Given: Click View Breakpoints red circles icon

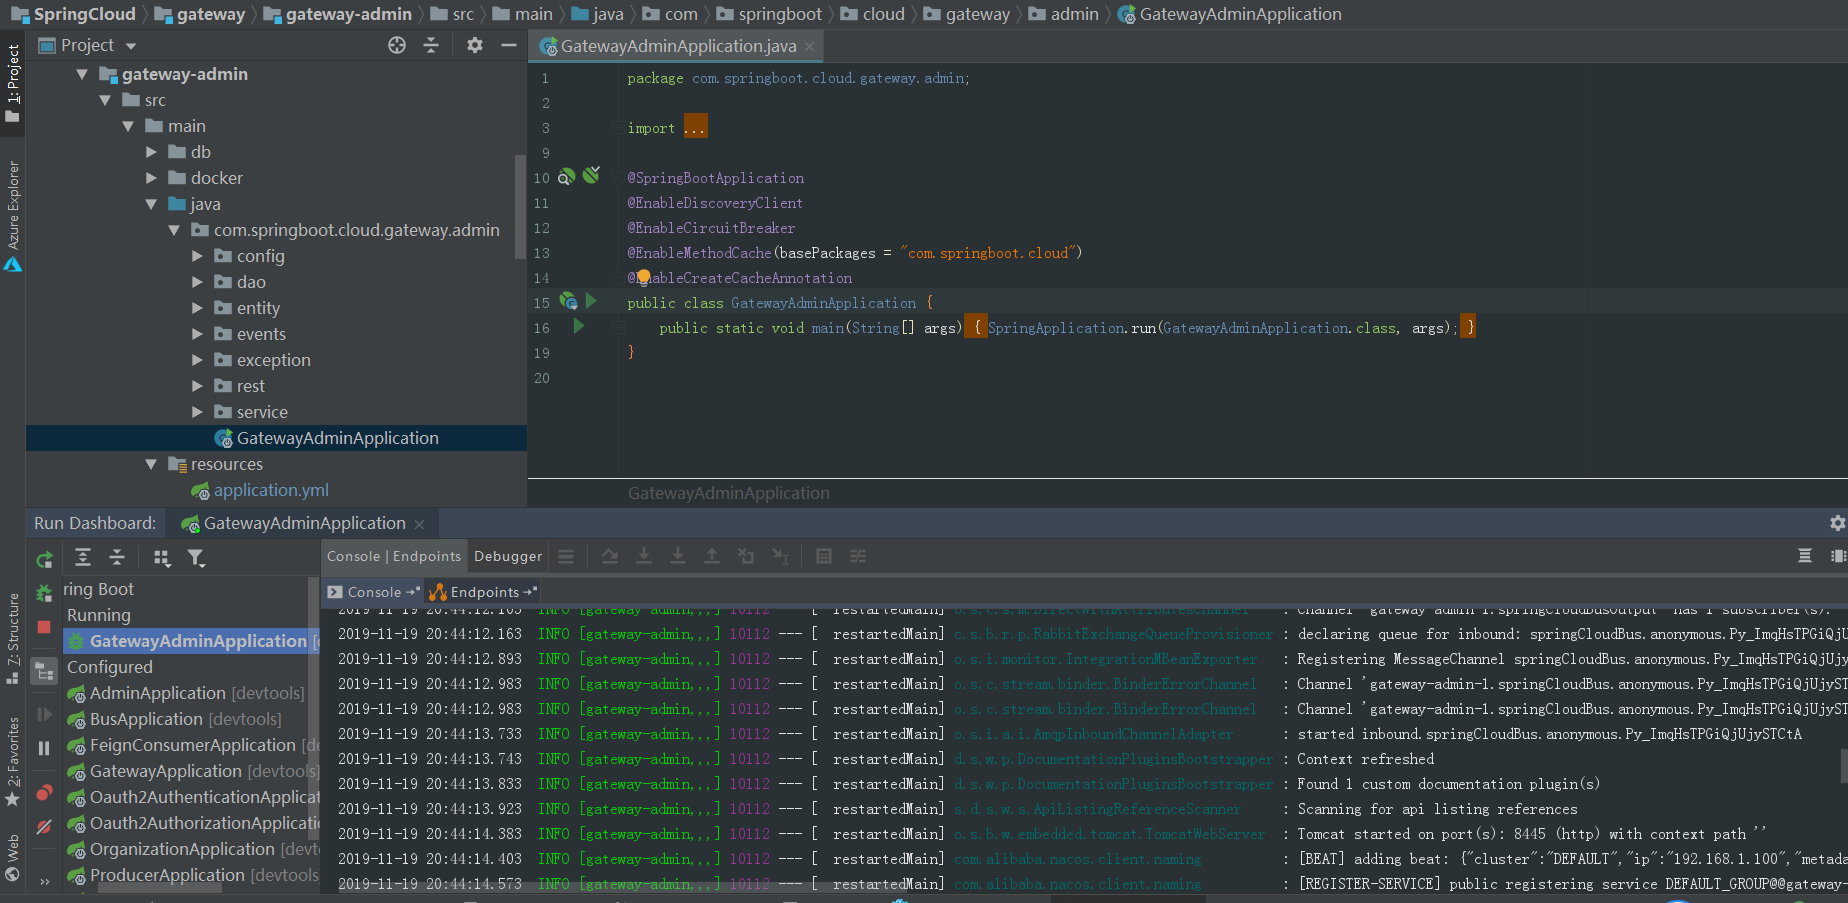Looking at the screenshot, I should click(44, 793).
